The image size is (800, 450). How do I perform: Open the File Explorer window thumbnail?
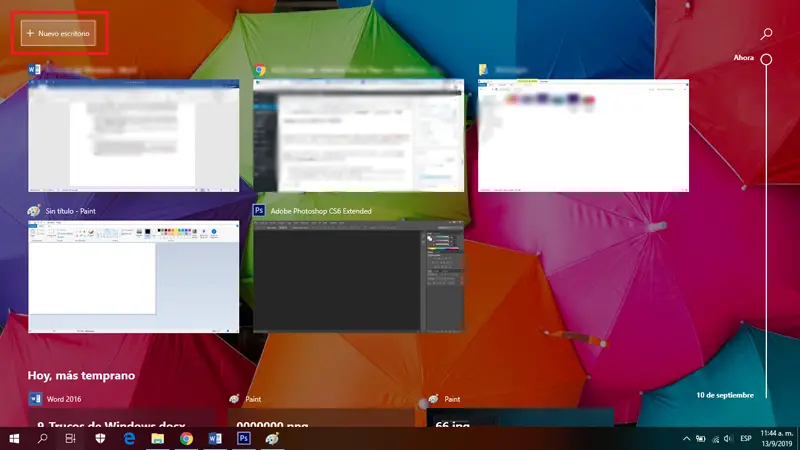click(x=583, y=135)
